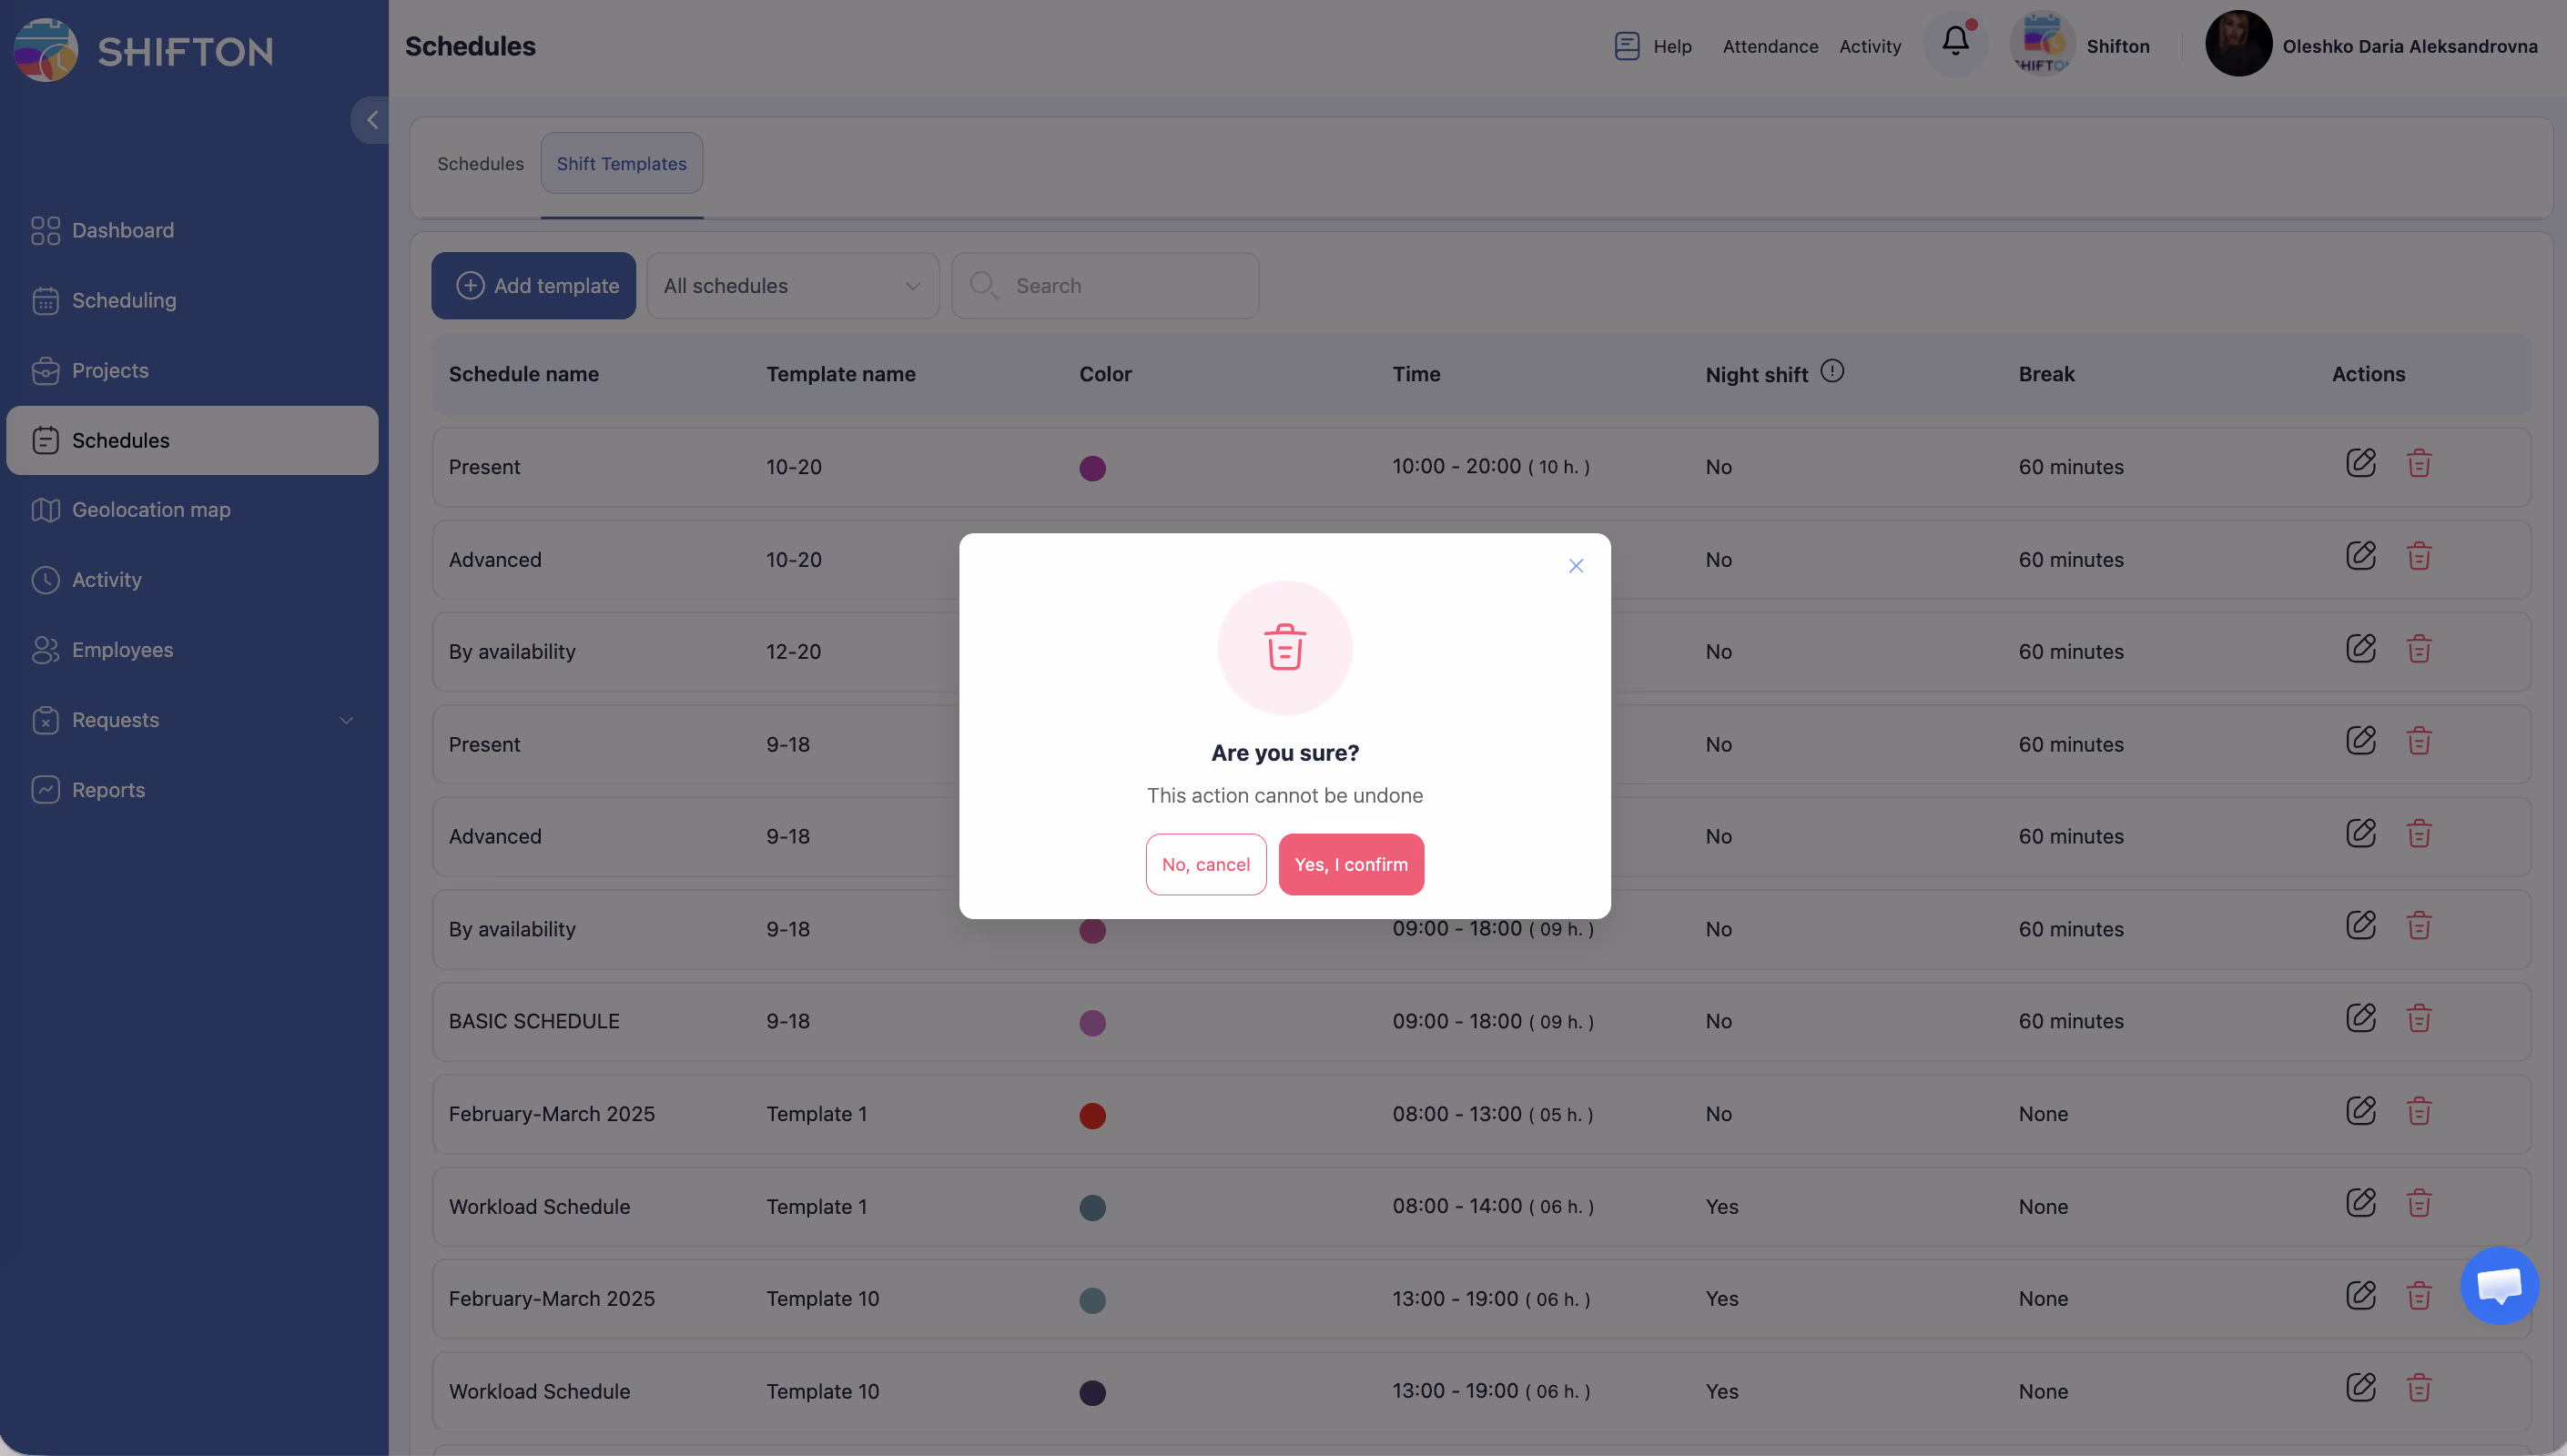The width and height of the screenshot is (2567, 1456).
Task: Expand the Requests sidebar menu
Action: coord(345,720)
